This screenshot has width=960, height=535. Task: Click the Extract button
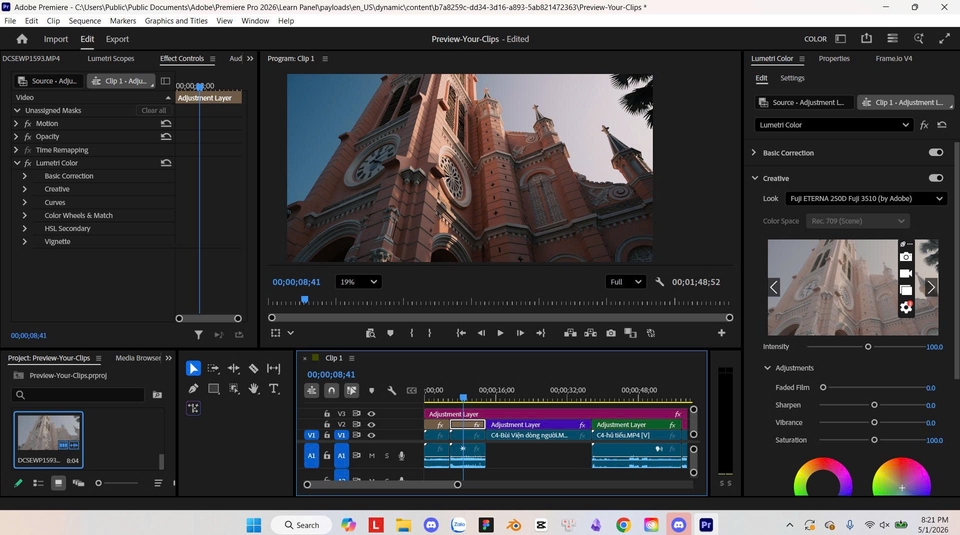[x=590, y=333]
